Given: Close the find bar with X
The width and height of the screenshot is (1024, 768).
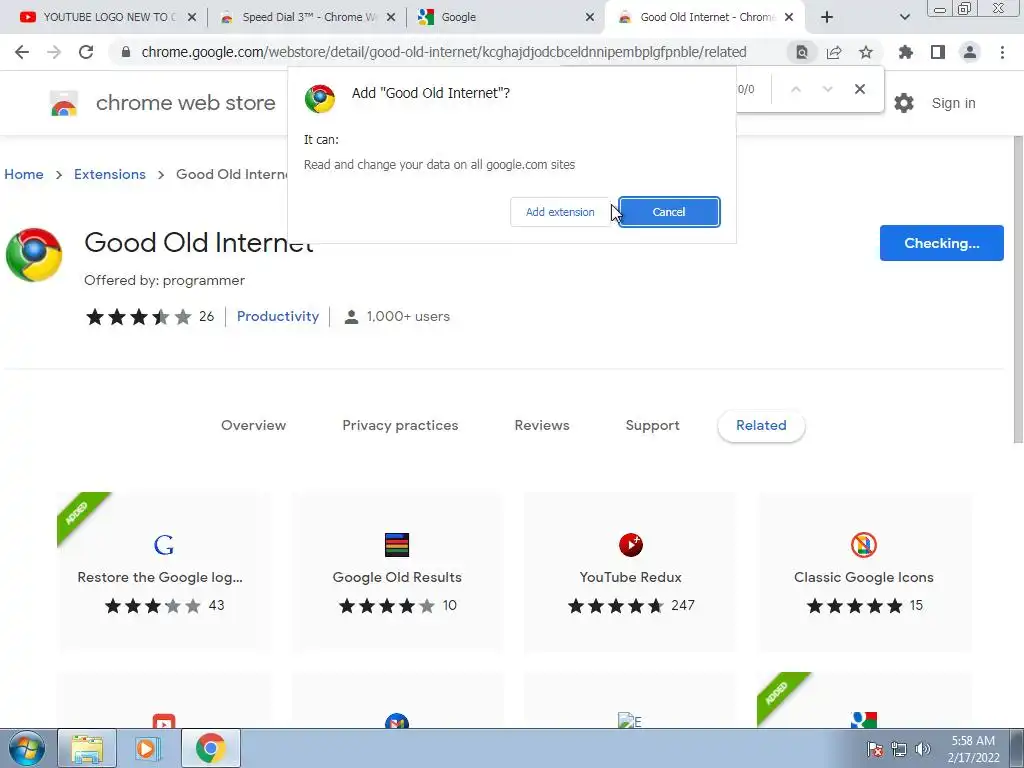Looking at the screenshot, I should coord(859,89).
